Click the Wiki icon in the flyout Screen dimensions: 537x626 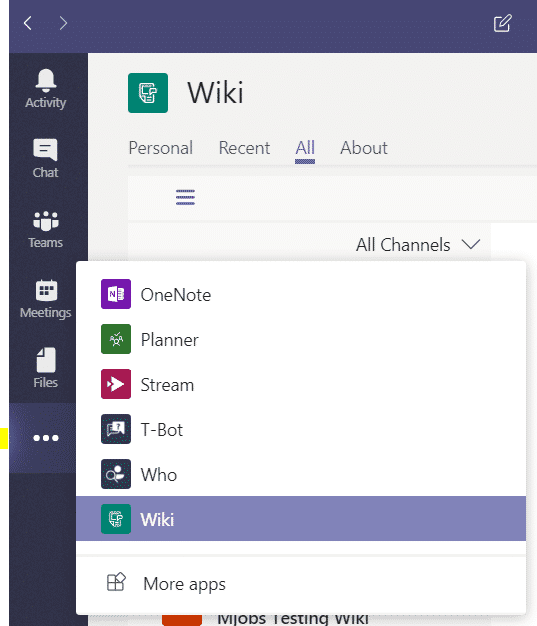[x=116, y=519]
